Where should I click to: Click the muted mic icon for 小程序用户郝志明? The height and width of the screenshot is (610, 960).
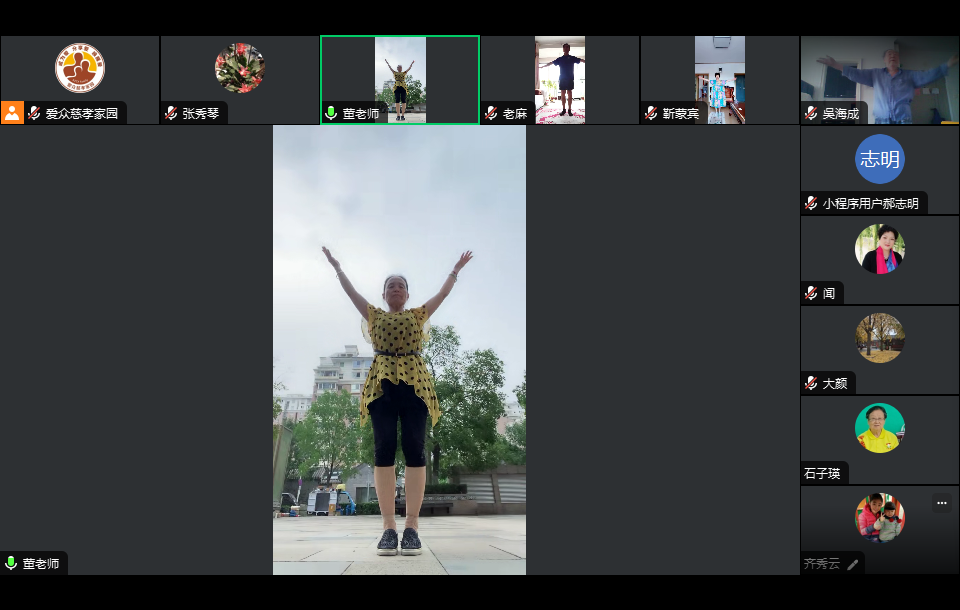(x=811, y=204)
